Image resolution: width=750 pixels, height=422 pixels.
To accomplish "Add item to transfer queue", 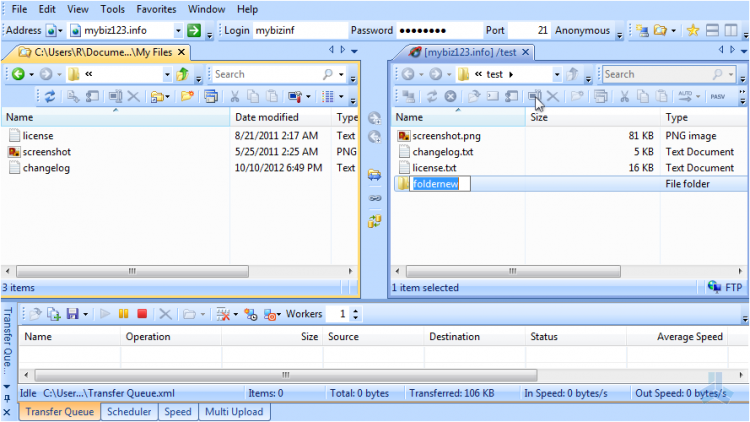I will point(53,314).
